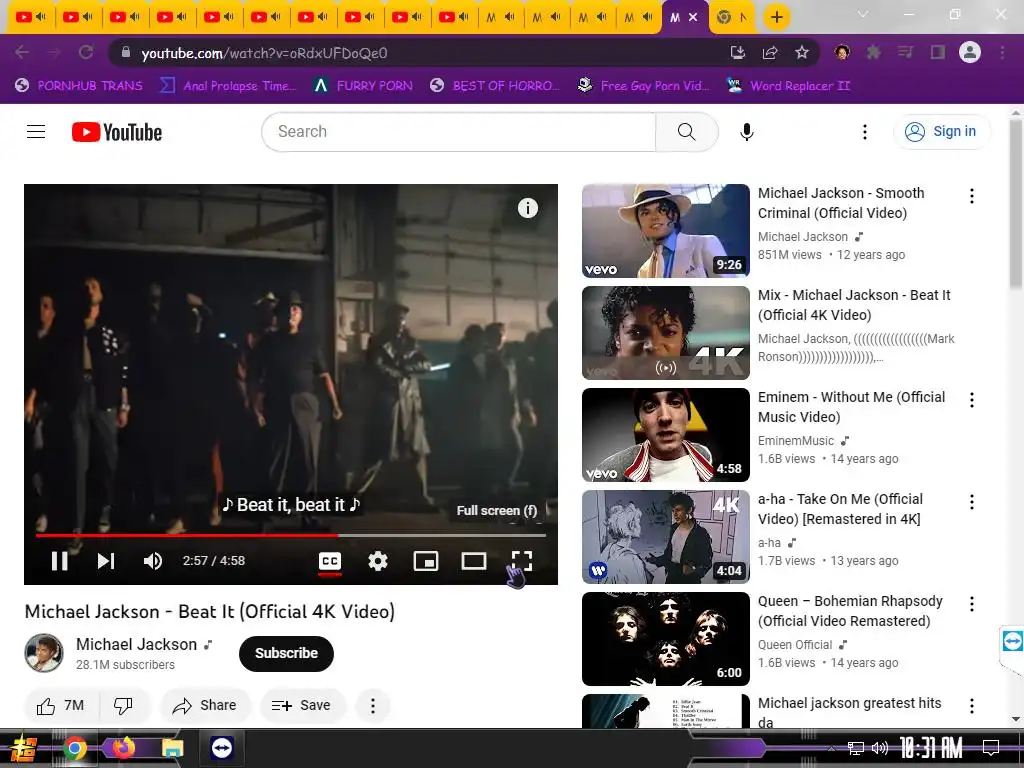This screenshot has width=1024, height=768.
Task: Share the Beat It video
Action: click(x=204, y=705)
